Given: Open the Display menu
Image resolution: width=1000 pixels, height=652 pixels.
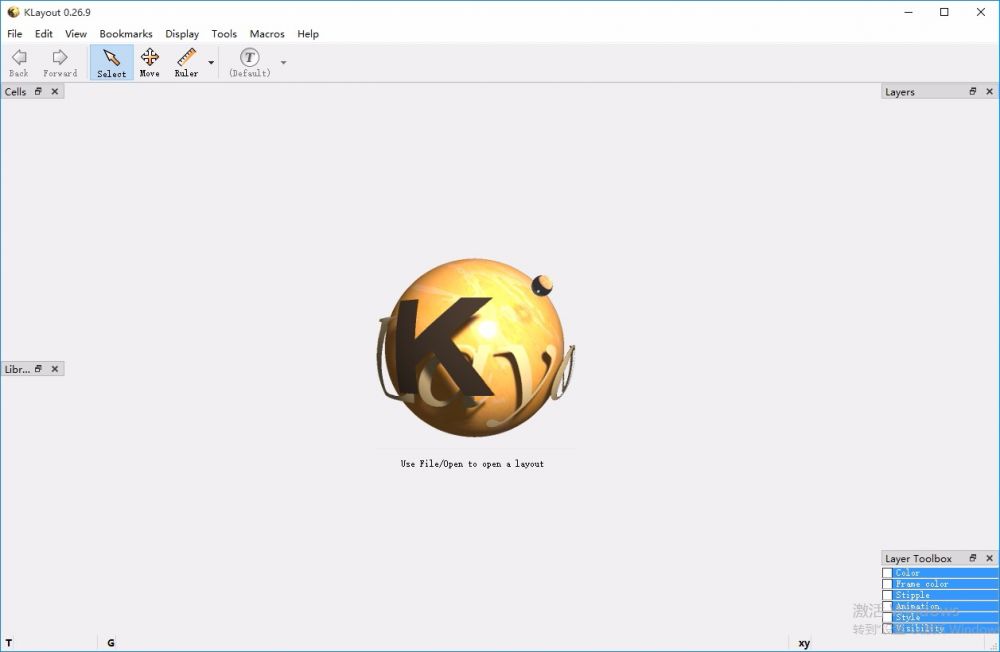Looking at the screenshot, I should [x=182, y=34].
